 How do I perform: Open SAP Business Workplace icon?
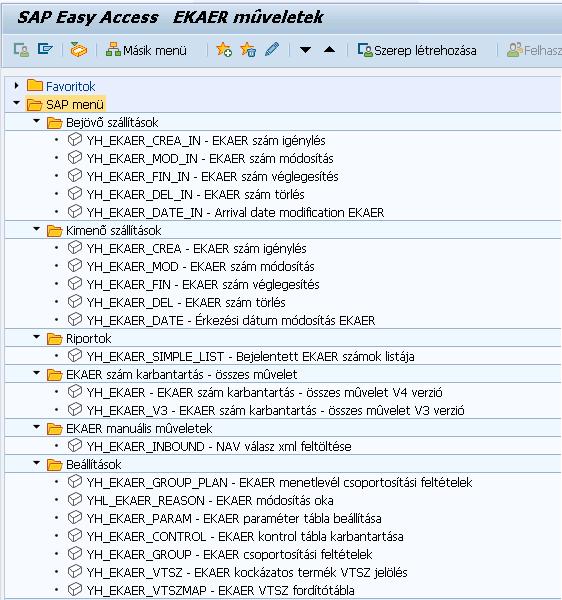(79, 50)
